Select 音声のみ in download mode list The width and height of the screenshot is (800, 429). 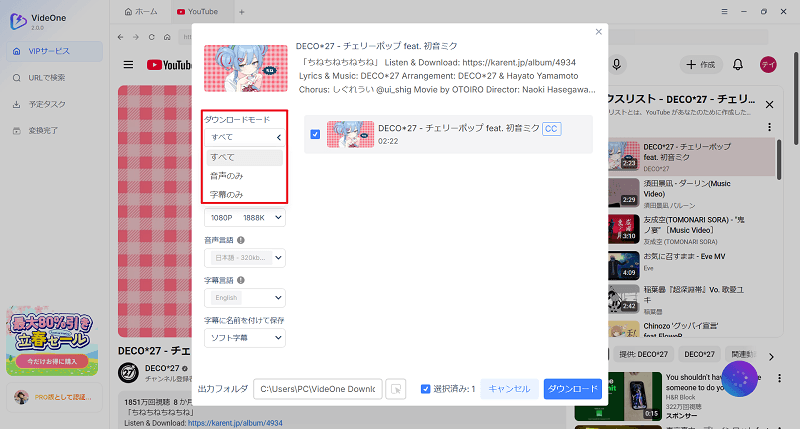226,175
